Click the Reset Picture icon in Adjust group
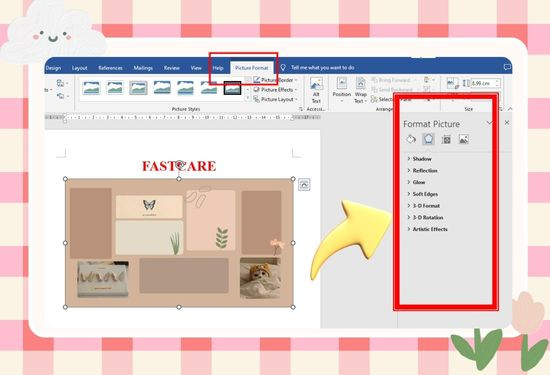Image resolution: width=550 pixels, height=375 pixels. coord(60,96)
